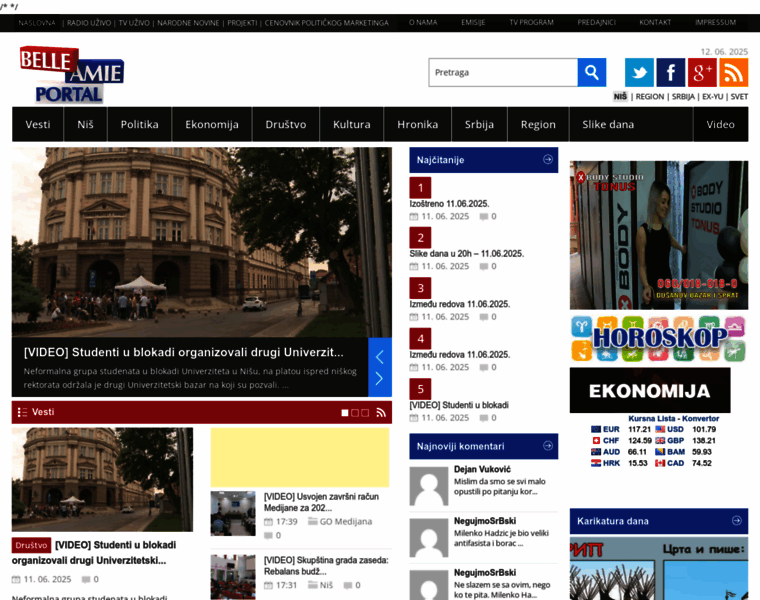Image resolution: width=760 pixels, height=600 pixels.
Task: Select third Vesti pager square
Action: coord(365,412)
